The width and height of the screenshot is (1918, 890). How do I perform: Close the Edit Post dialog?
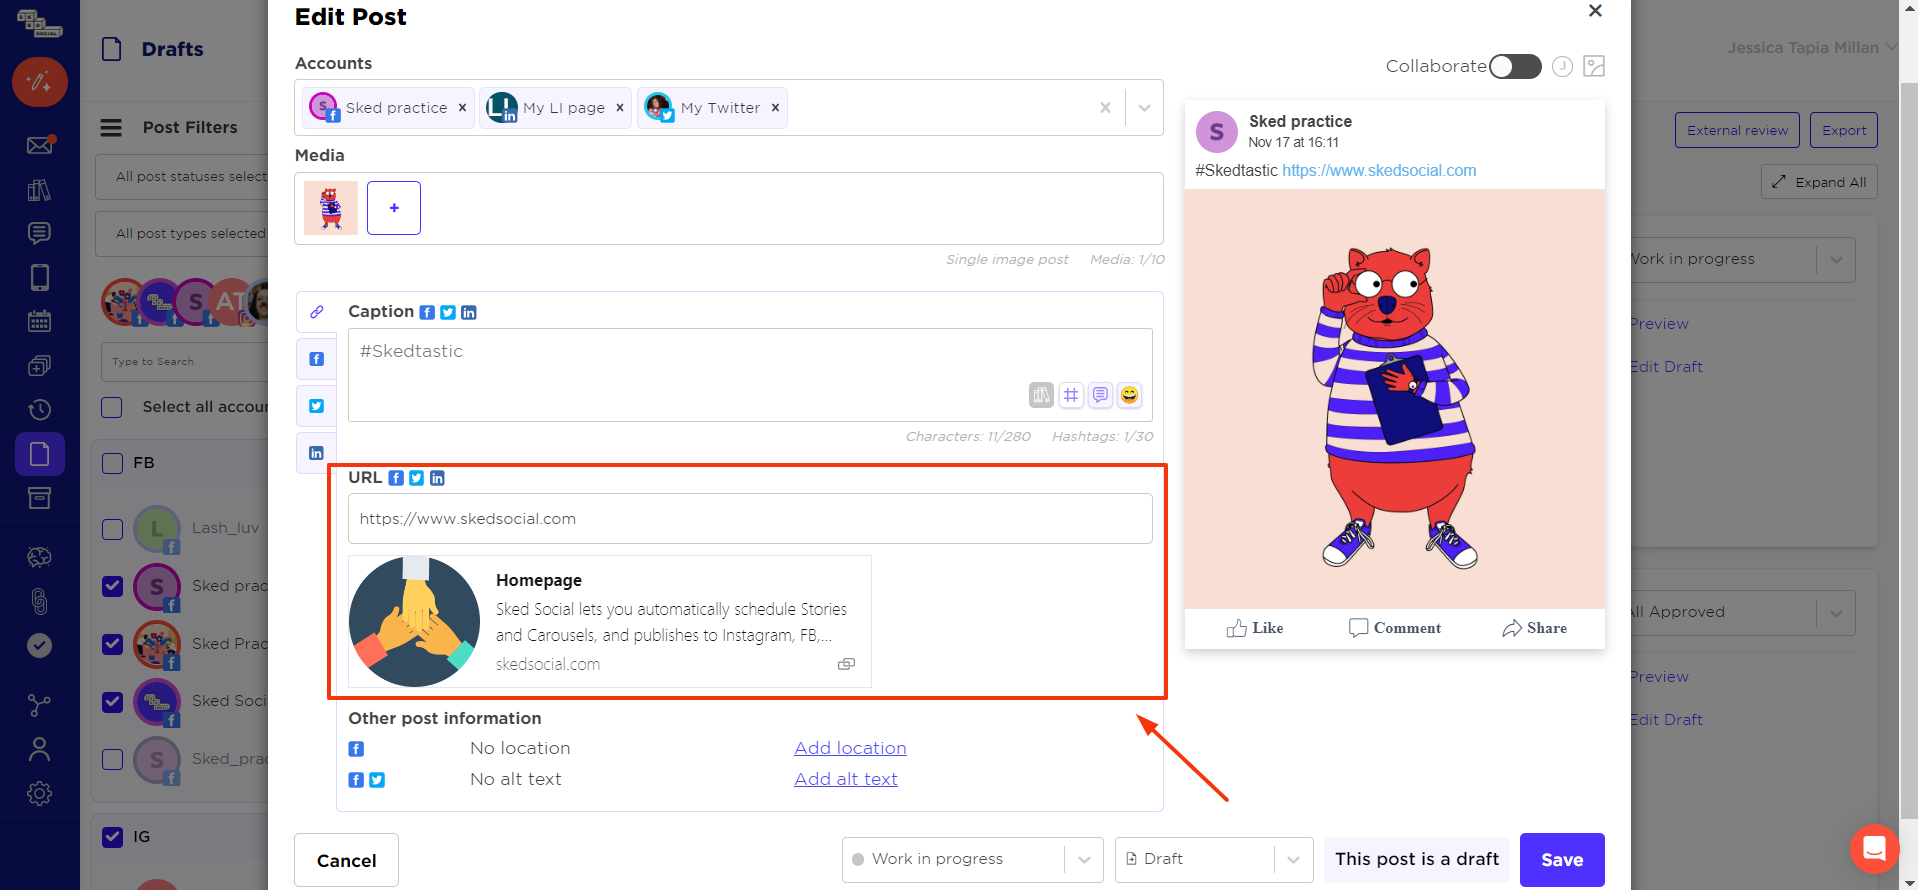[x=1595, y=11]
